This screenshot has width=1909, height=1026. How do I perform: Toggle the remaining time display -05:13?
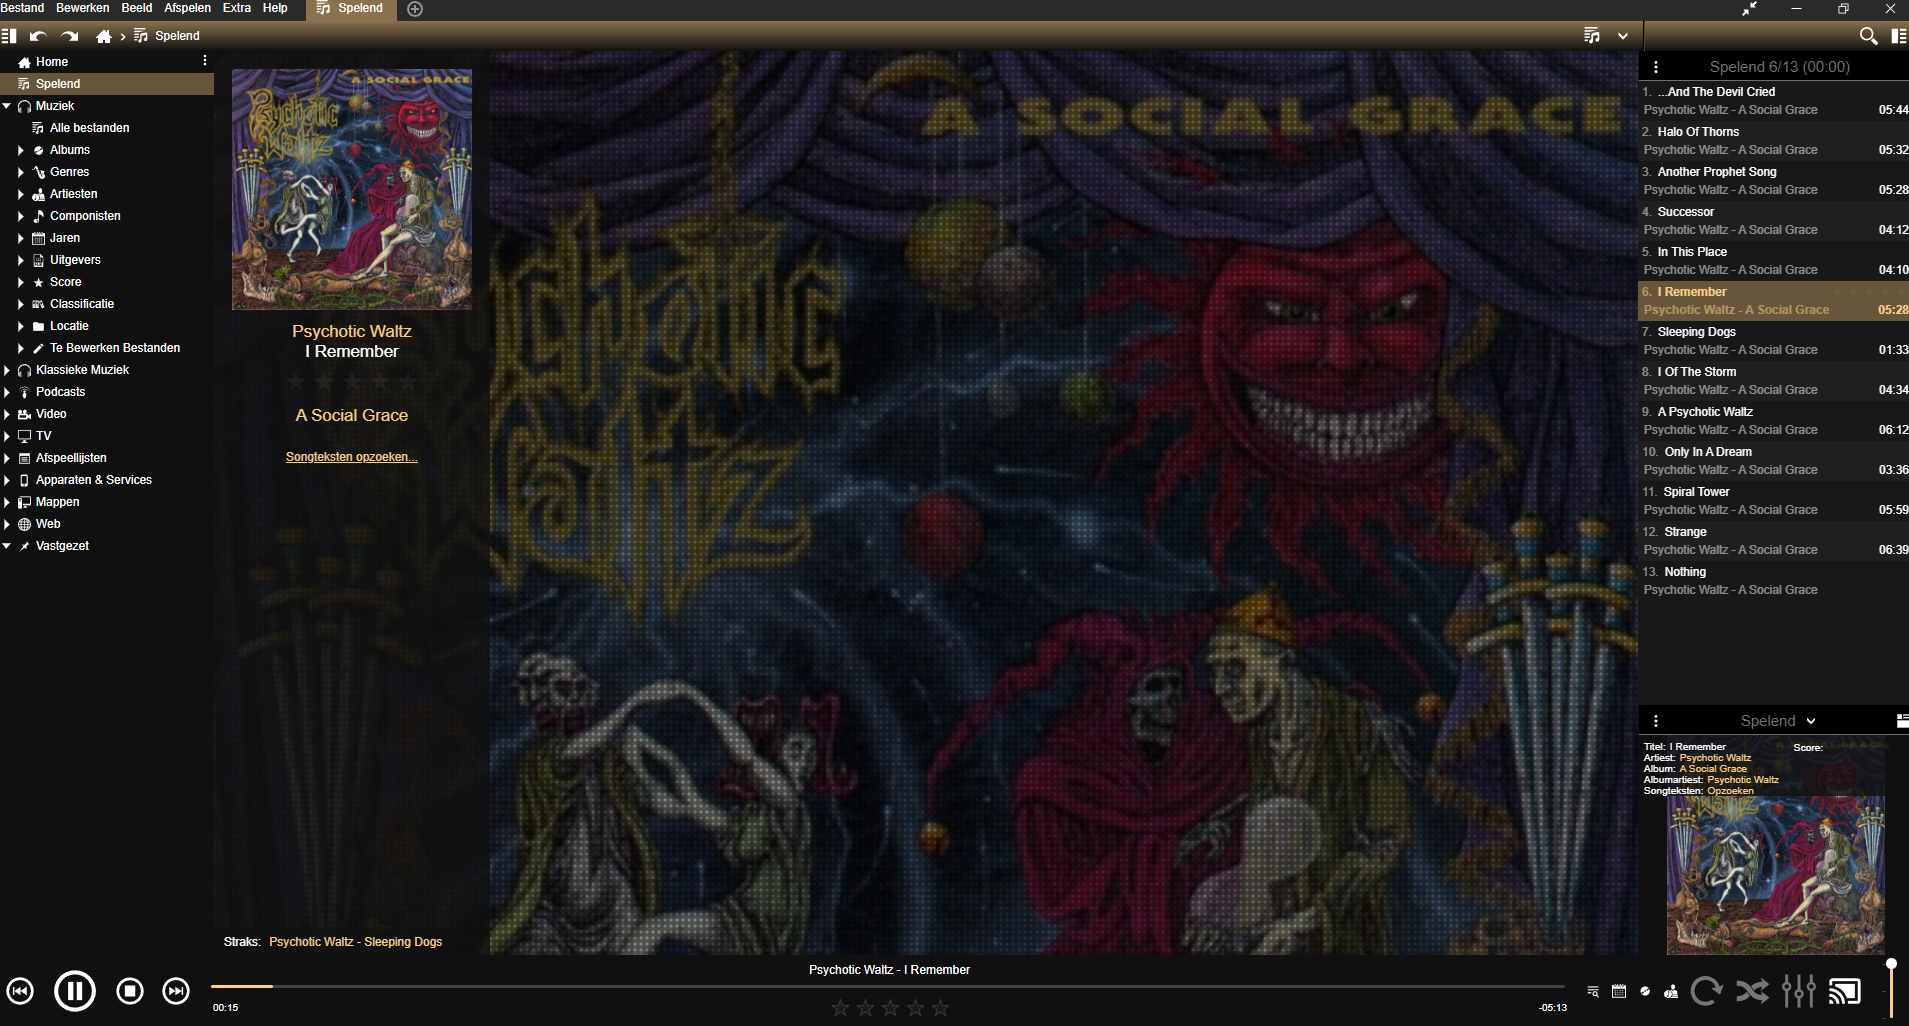coord(1553,1008)
